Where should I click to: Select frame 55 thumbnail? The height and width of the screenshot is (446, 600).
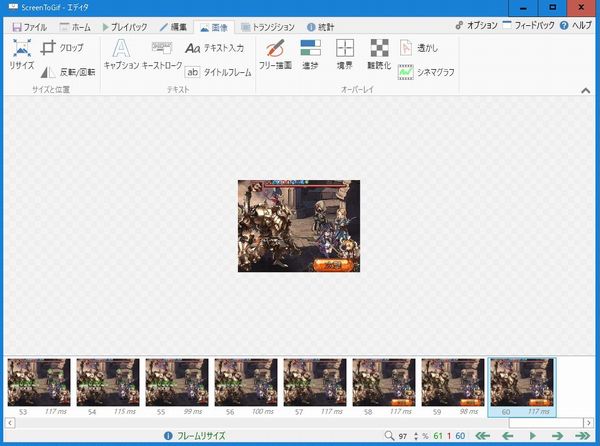pyautogui.click(x=177, y=387)
